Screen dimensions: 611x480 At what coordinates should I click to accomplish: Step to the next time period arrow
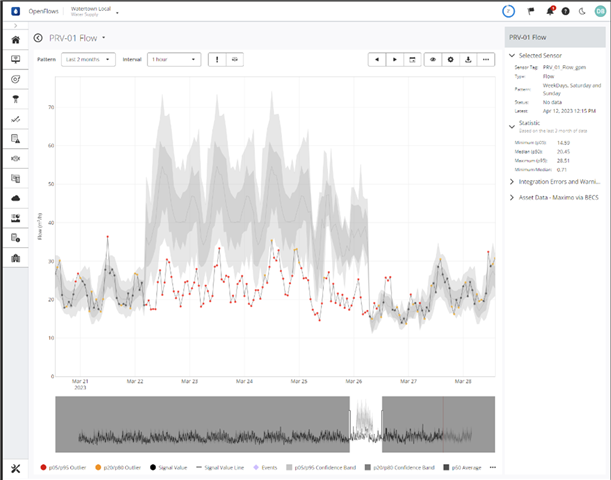(x=395, y=59)
